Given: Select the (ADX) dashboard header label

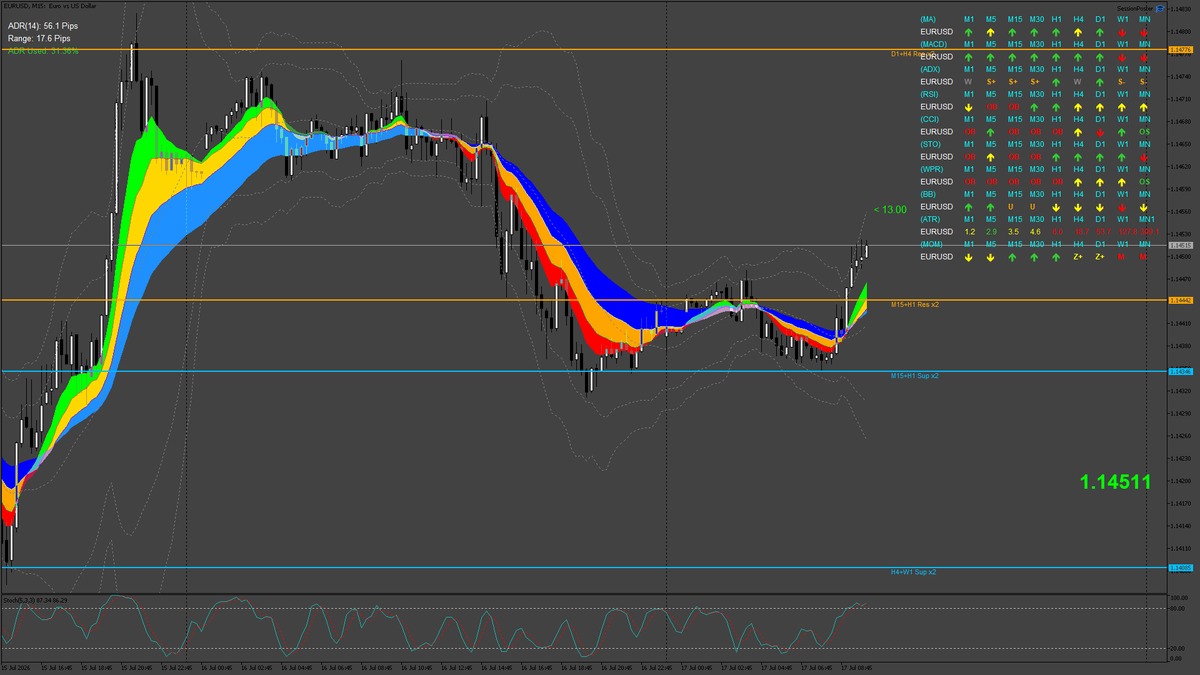Looking at the screenshot, I should coord(930,69).
